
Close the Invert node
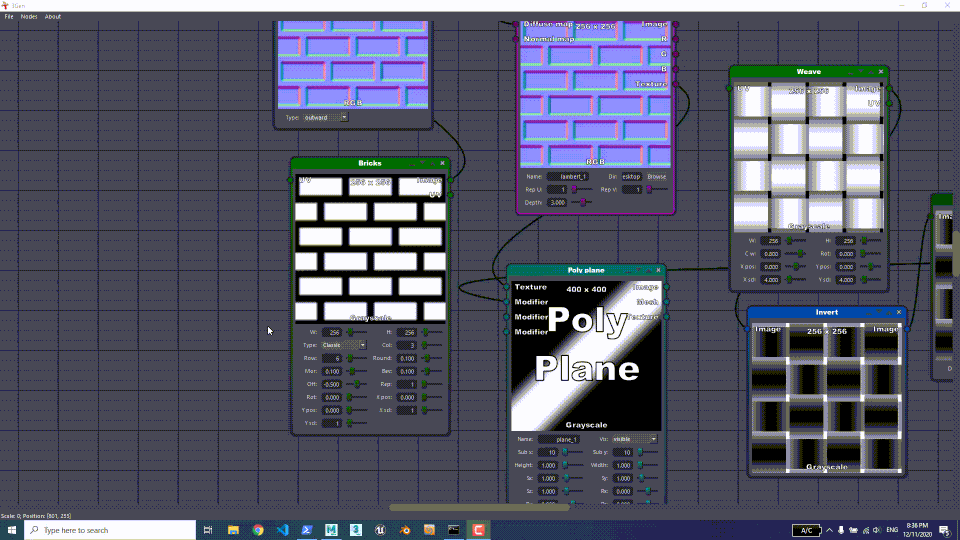[x=898, y=312]
